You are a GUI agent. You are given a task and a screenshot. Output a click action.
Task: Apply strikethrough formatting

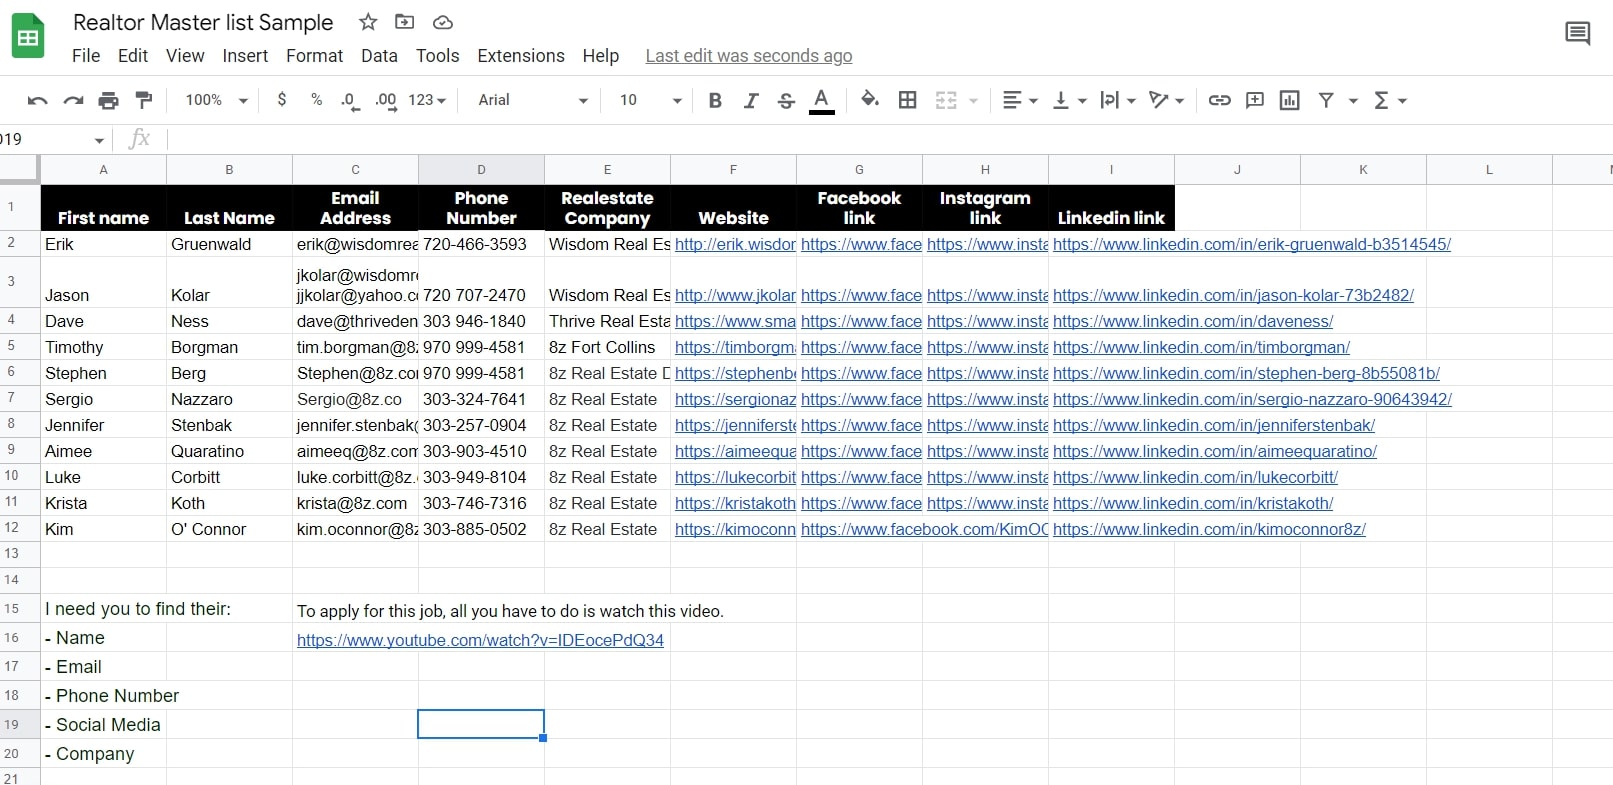pos(786,100)
